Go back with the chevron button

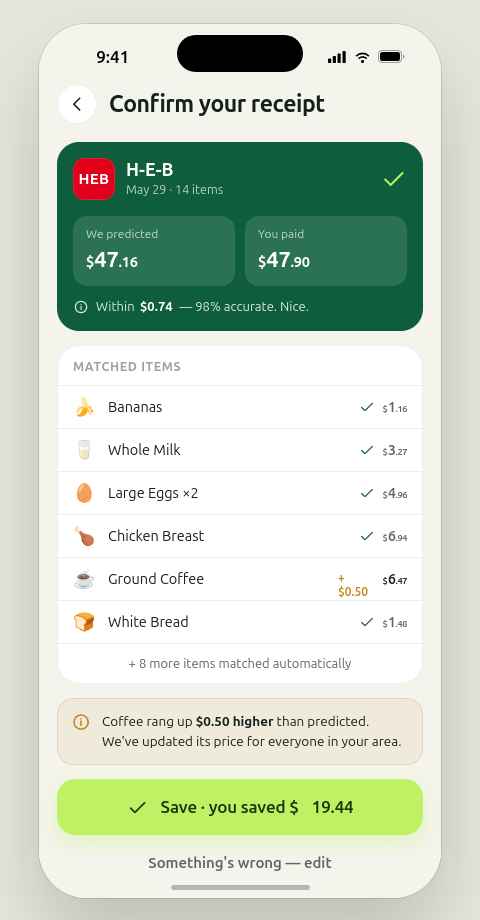pyautogui.click(x=77, y=104)
